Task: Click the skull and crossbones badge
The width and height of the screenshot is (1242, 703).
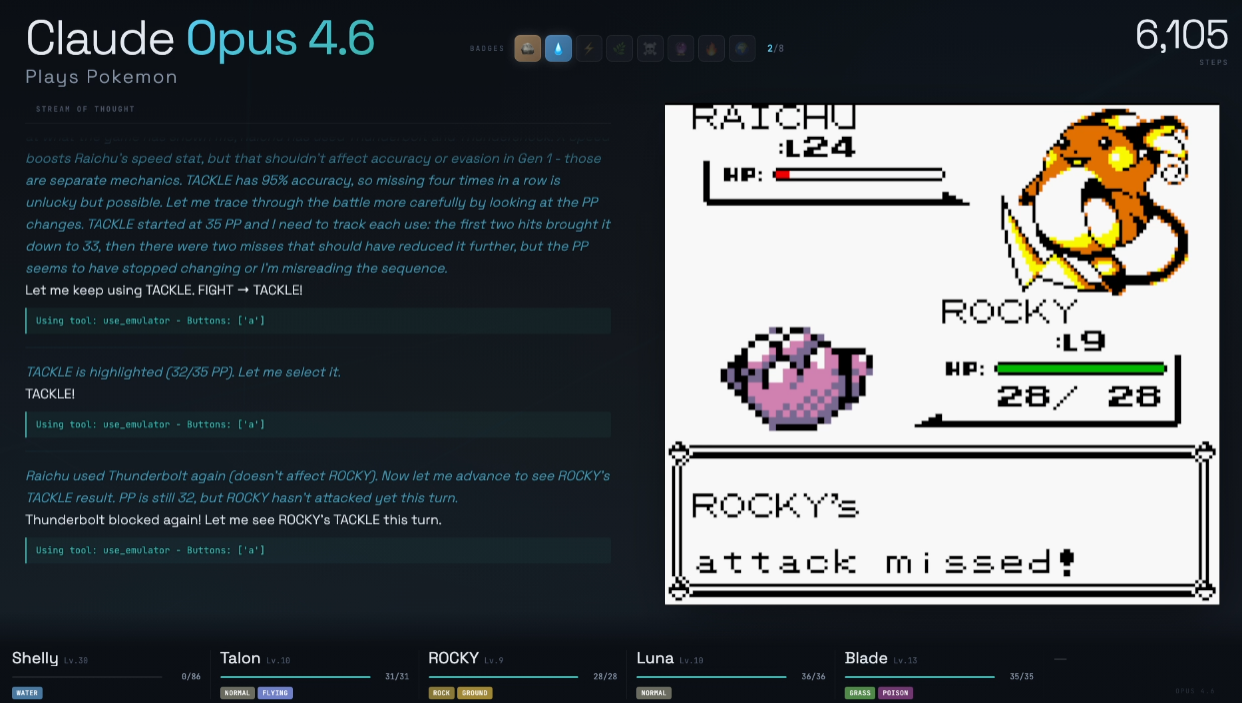Action: coord(650,48)
